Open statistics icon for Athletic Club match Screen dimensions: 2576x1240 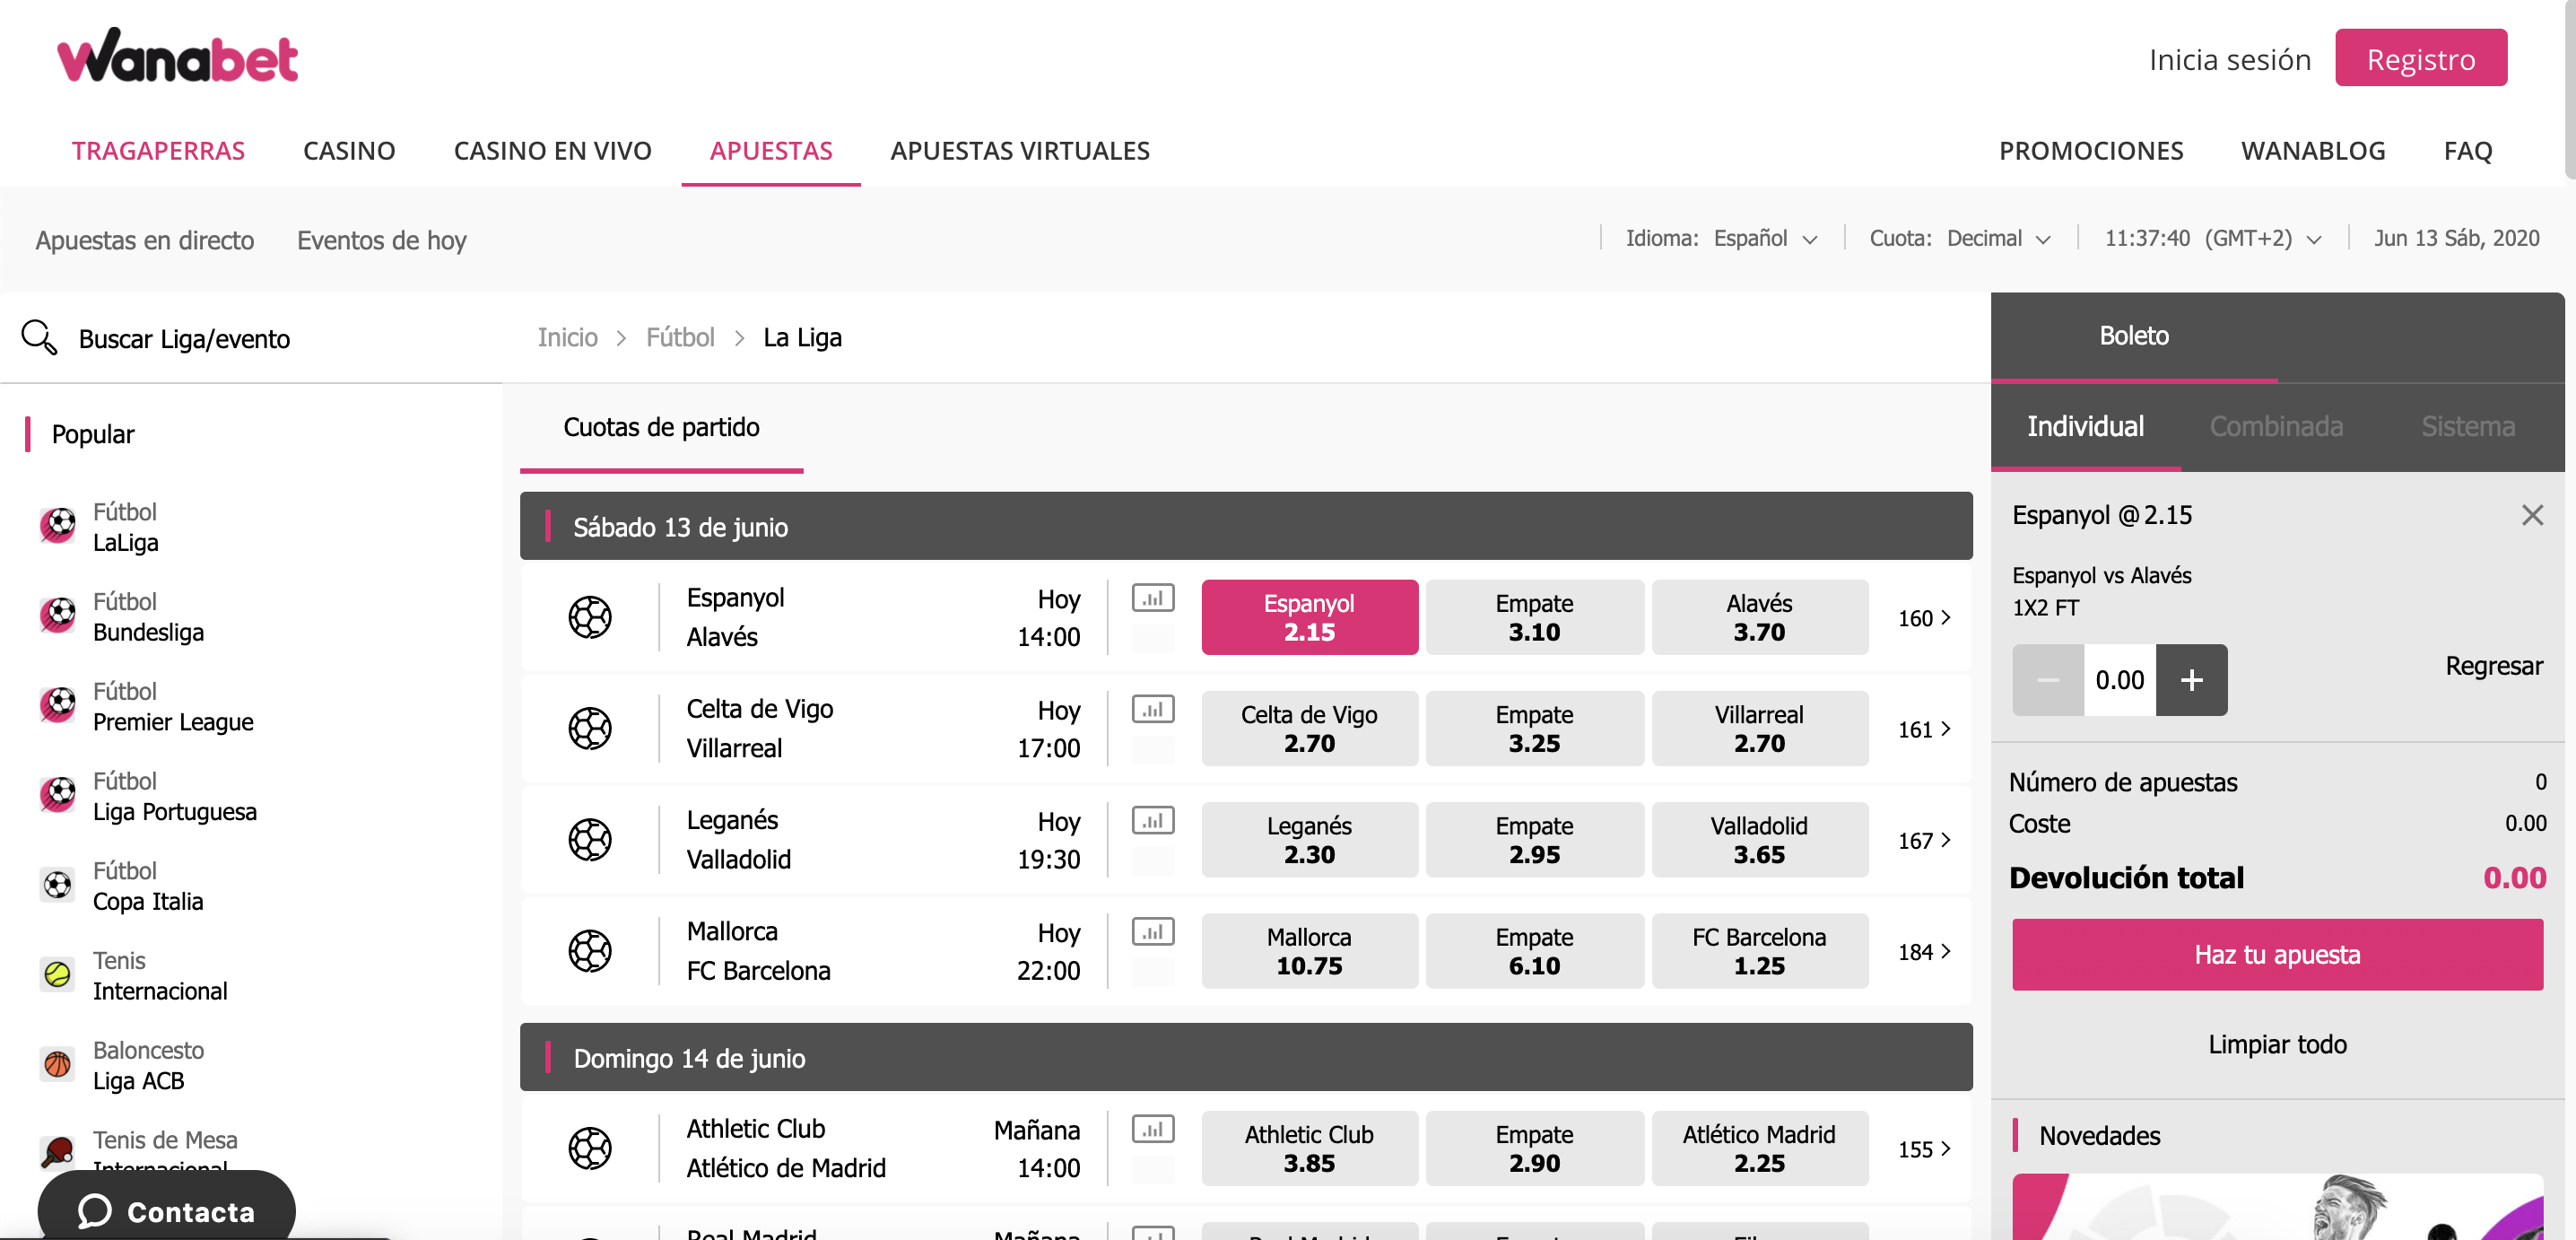pyautogui.click(x=1153, y=1129)
